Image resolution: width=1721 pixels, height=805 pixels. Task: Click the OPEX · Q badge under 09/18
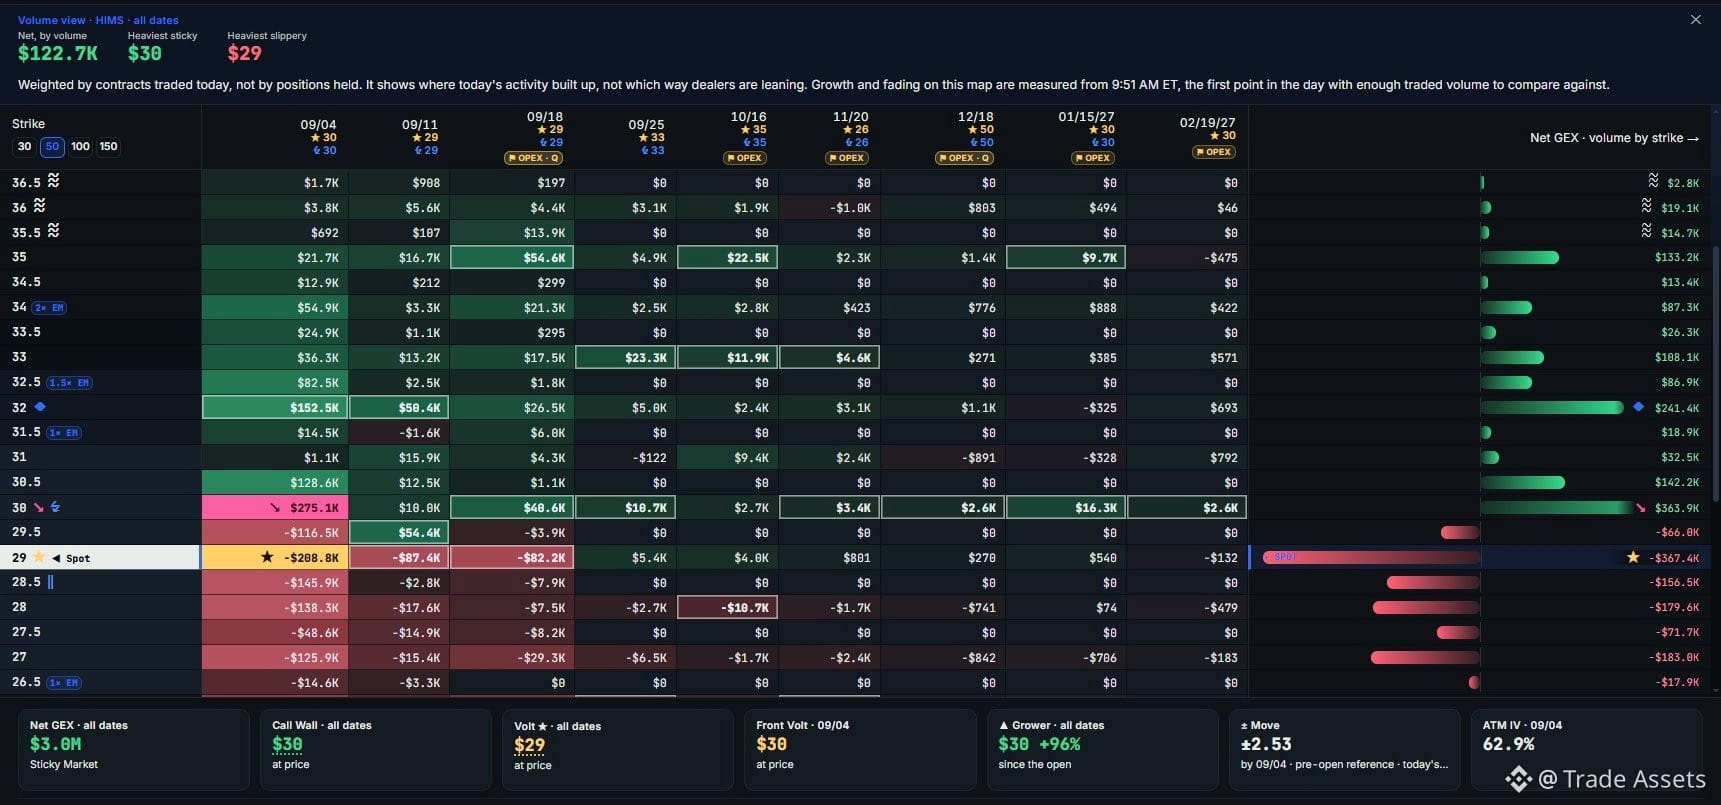point(534,158)
